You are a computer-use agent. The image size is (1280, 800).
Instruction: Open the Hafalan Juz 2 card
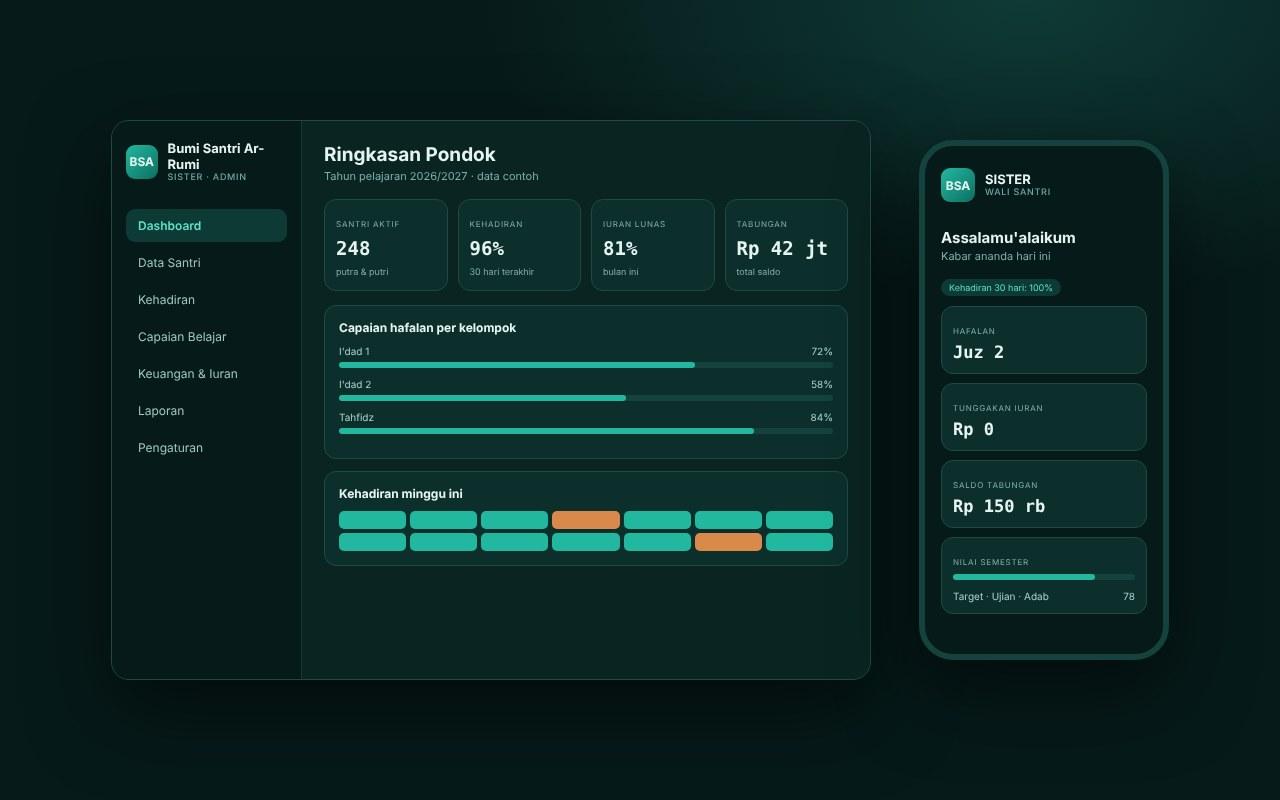point(1044,340)
